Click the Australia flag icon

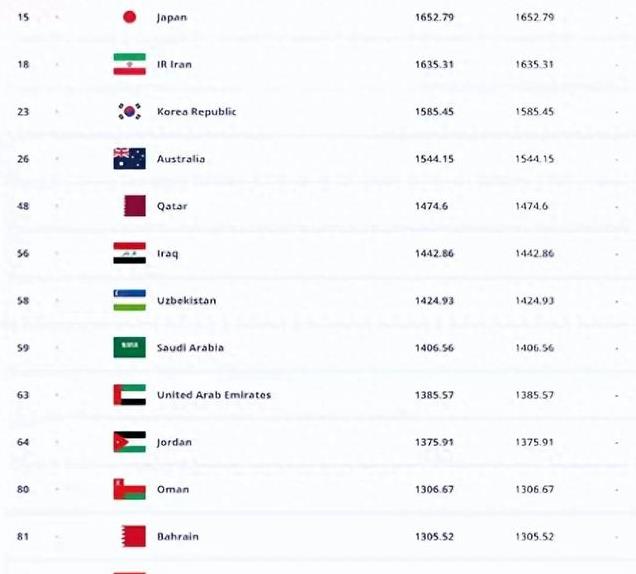click(x=129, y=159)
